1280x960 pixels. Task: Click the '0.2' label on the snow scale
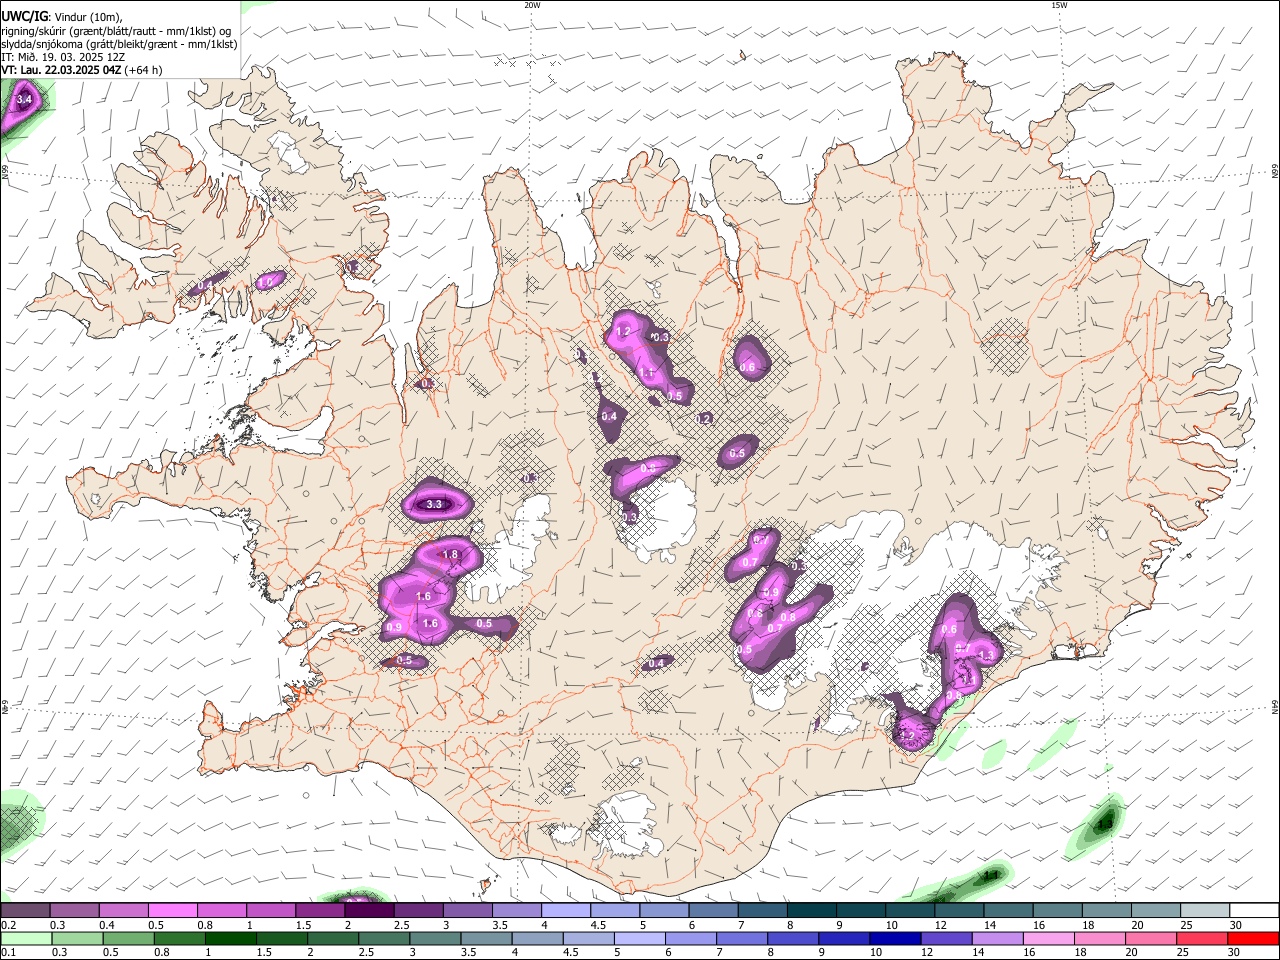[9, 925]
